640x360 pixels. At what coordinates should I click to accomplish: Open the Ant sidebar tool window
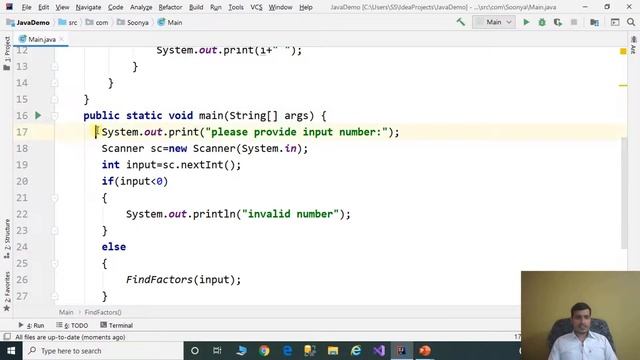tap(633, 45)
